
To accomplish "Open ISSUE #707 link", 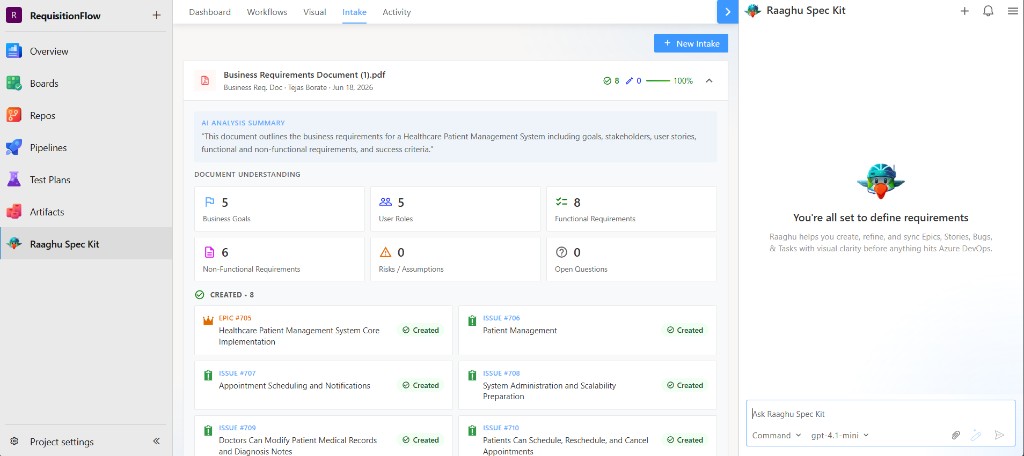I will click(x=237, y=373).
